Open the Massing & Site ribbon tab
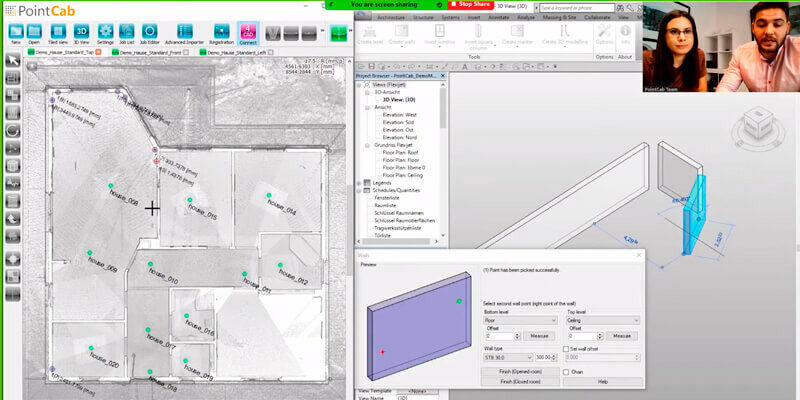800x400 pixels. tap(561, 17)
